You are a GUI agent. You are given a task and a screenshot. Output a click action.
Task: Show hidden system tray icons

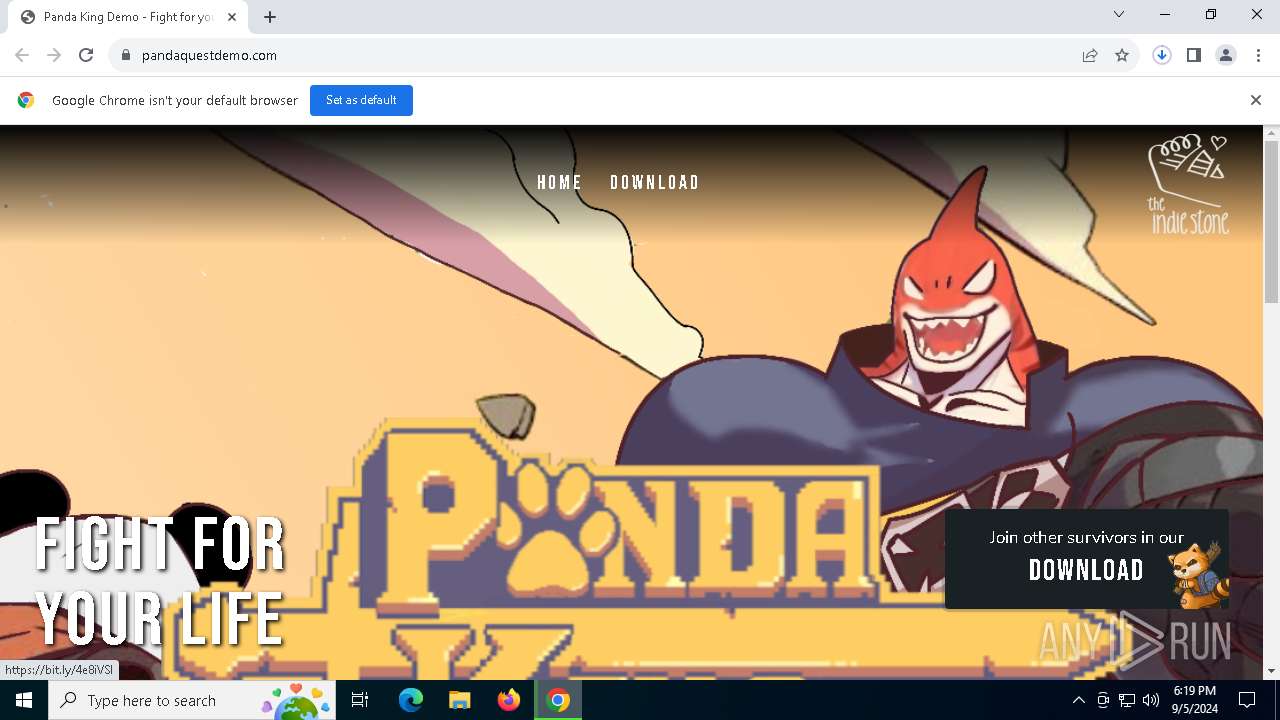coord(1078,700)
